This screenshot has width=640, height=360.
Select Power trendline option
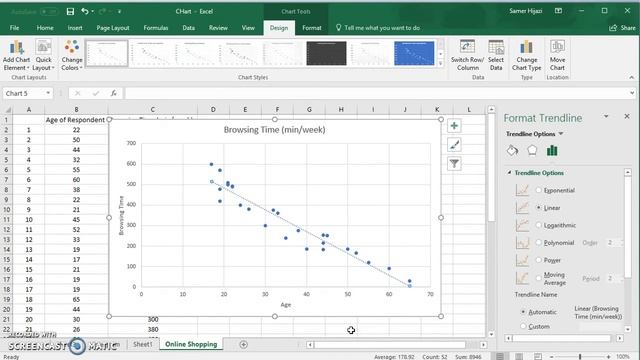[x=538, y=260]
